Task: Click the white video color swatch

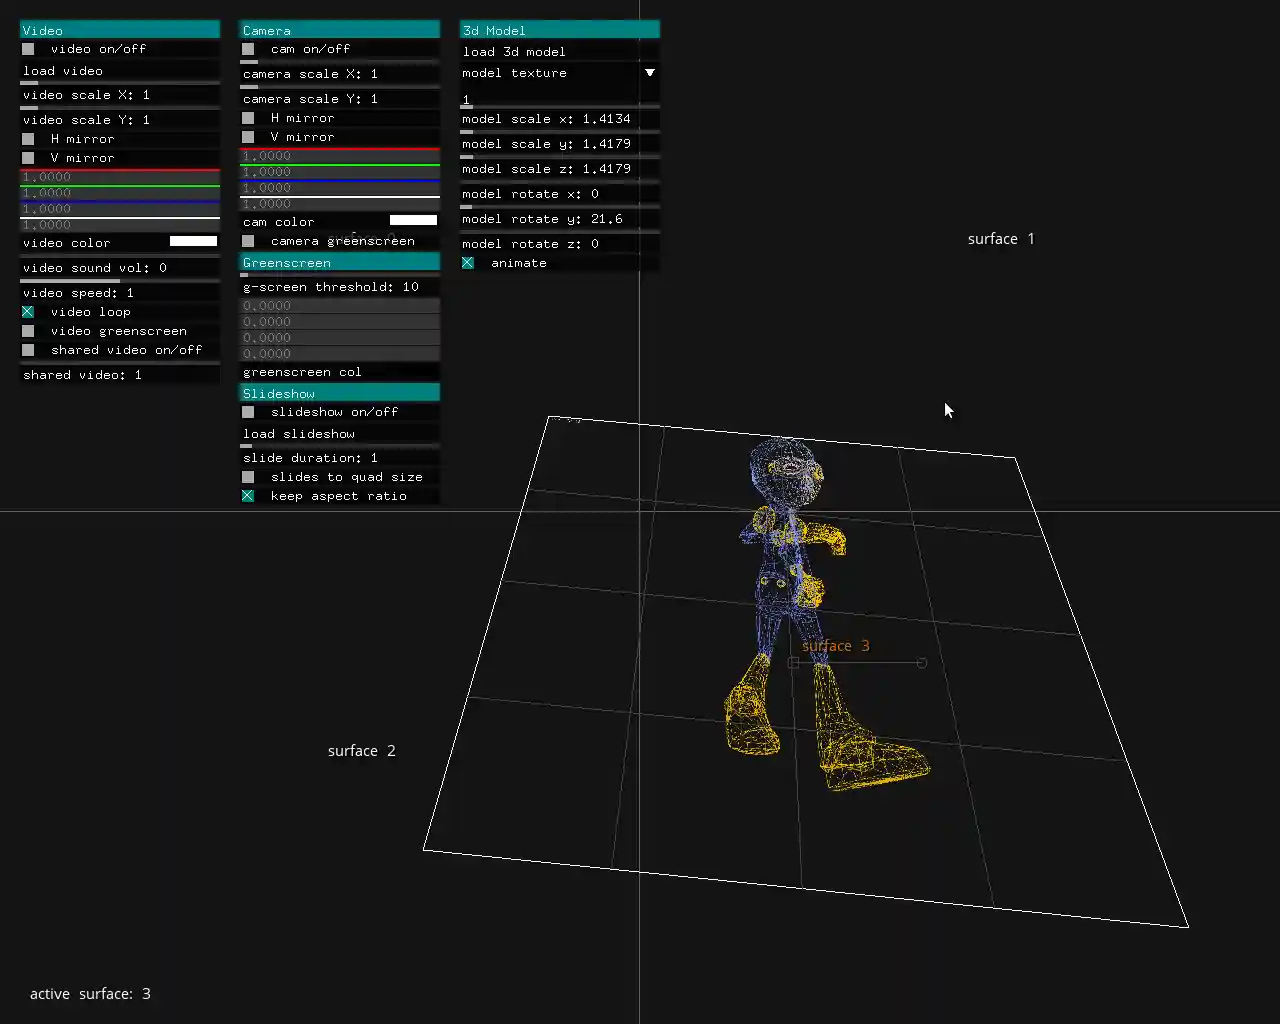Action: click(193, 241)
